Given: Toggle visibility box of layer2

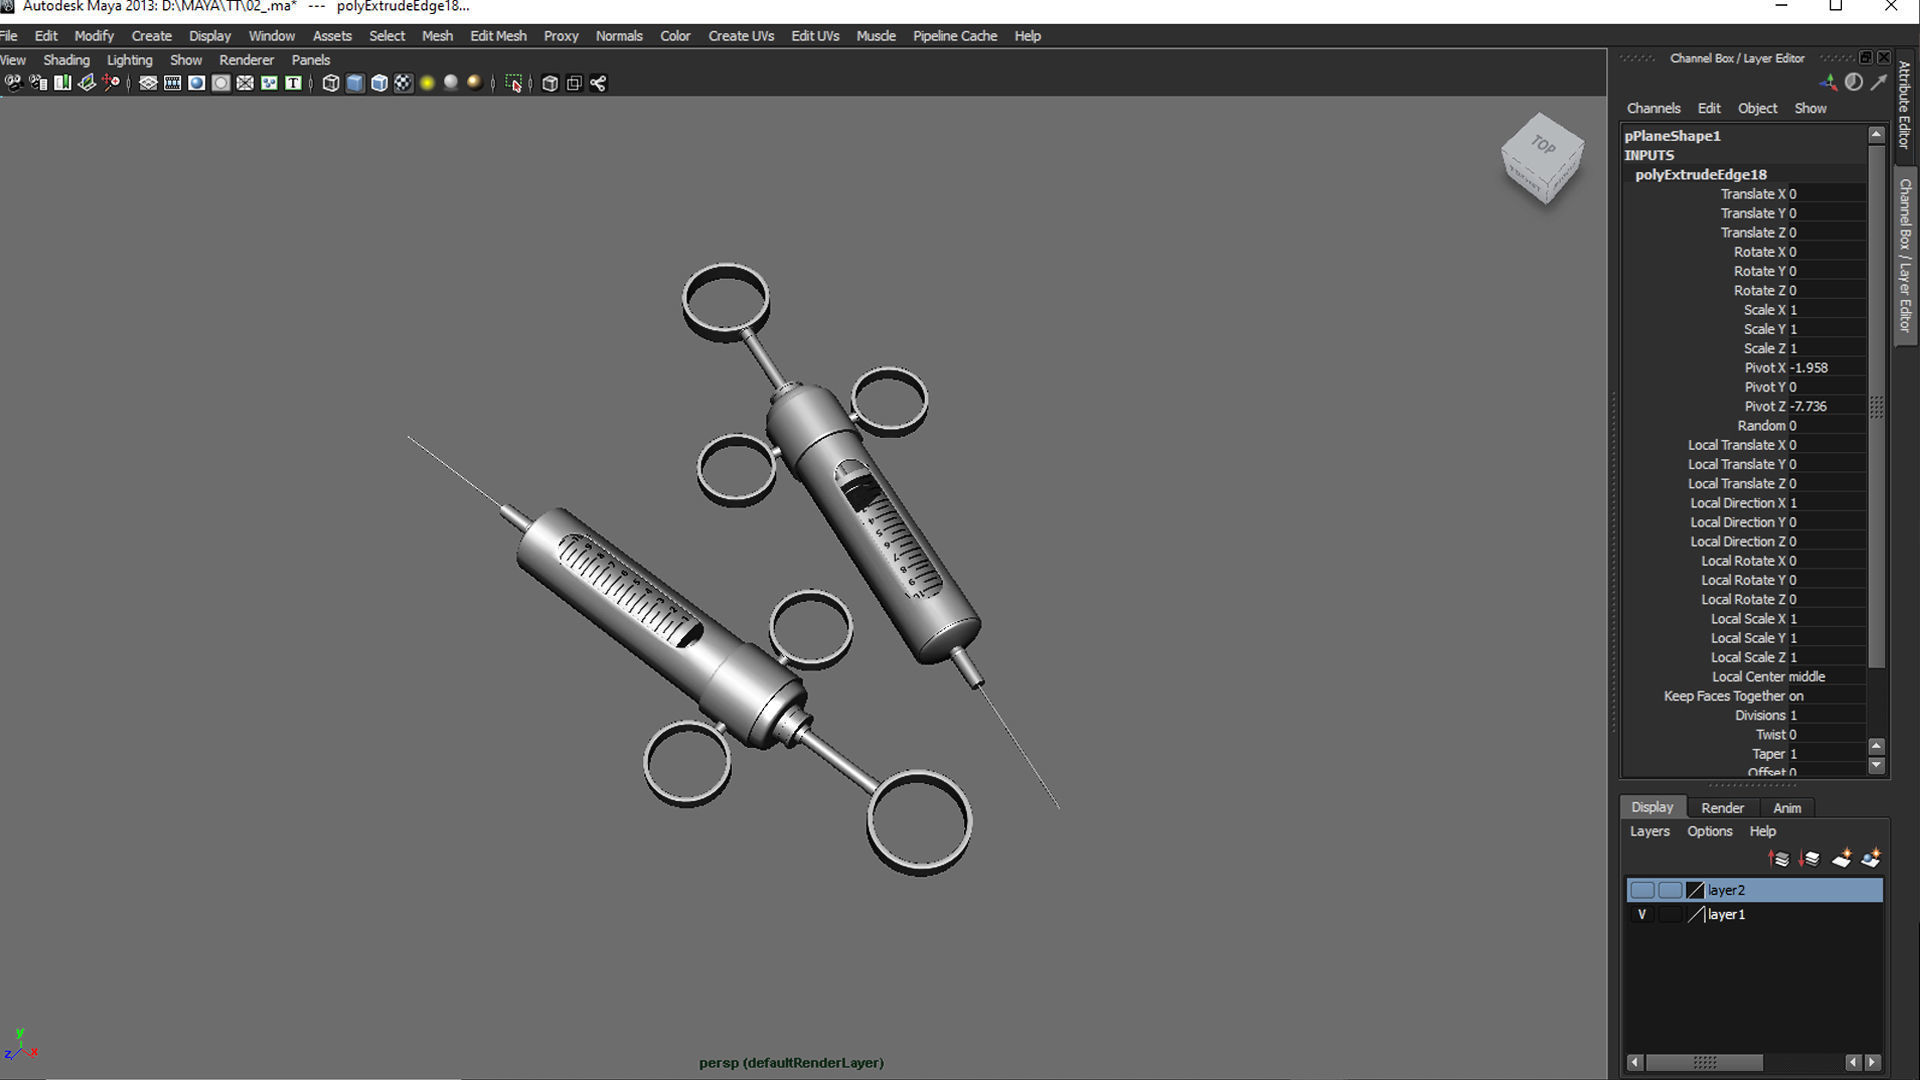Looking at the screenshot, I should [x=1642, y=890].
